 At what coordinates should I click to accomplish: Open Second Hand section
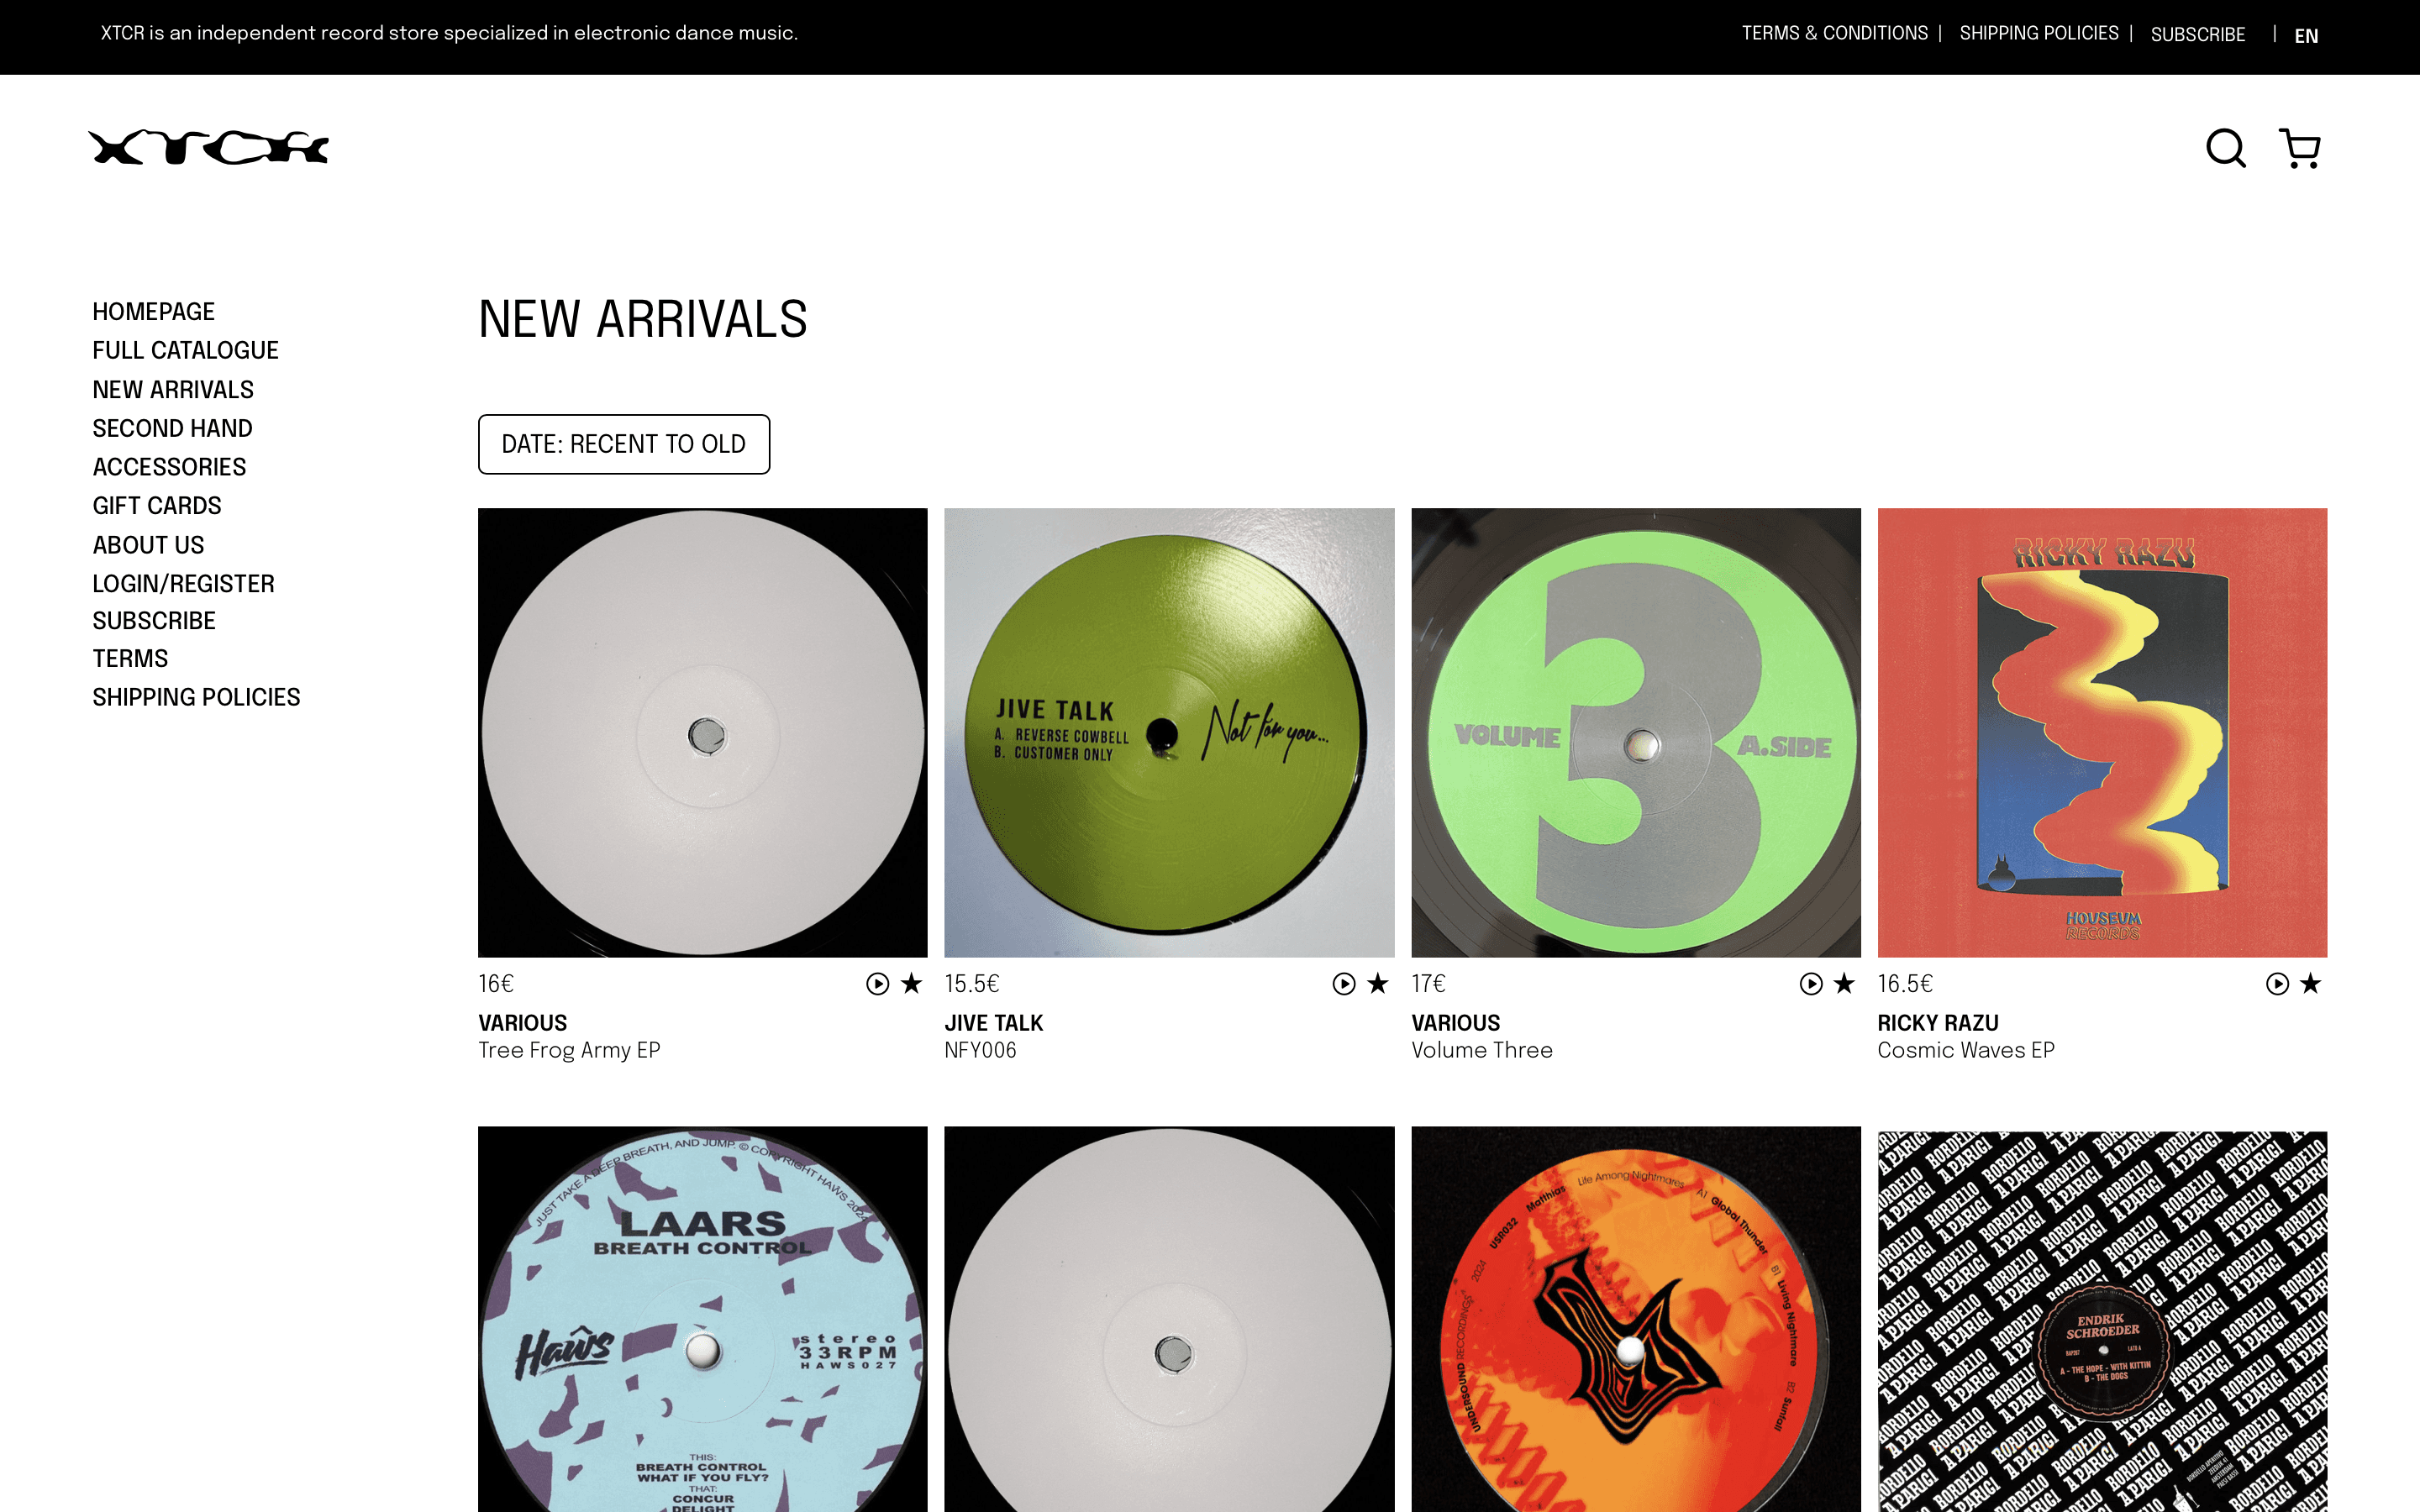tap(172, 428)
